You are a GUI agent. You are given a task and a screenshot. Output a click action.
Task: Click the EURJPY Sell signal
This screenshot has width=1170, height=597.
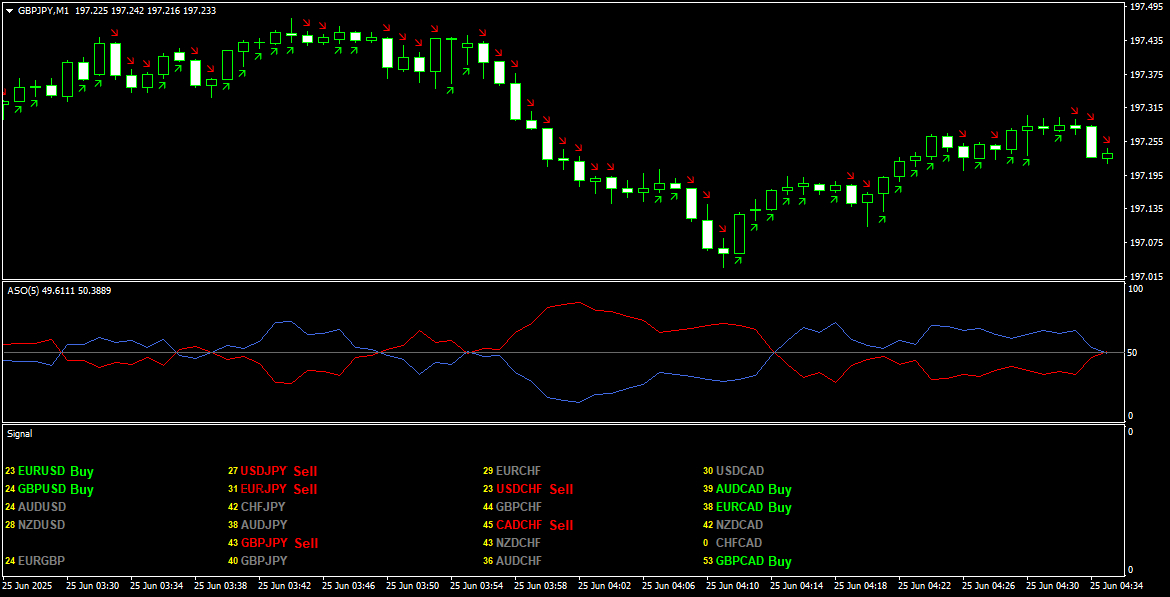278,489
